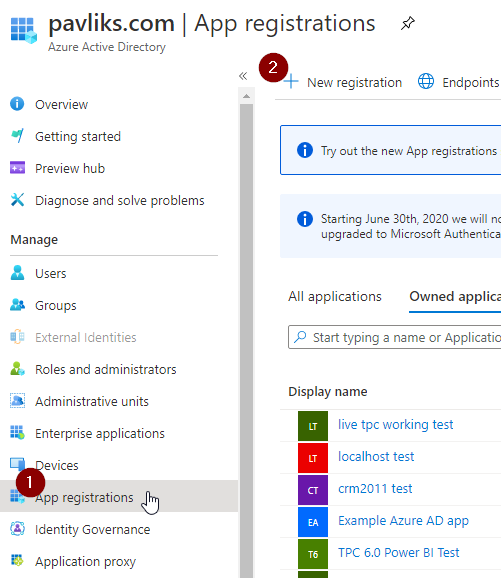Click the 'Starting June 30th, 2020' notice
Image resolution: width=501 pixels, height=578 pixels.
point(390,226)
